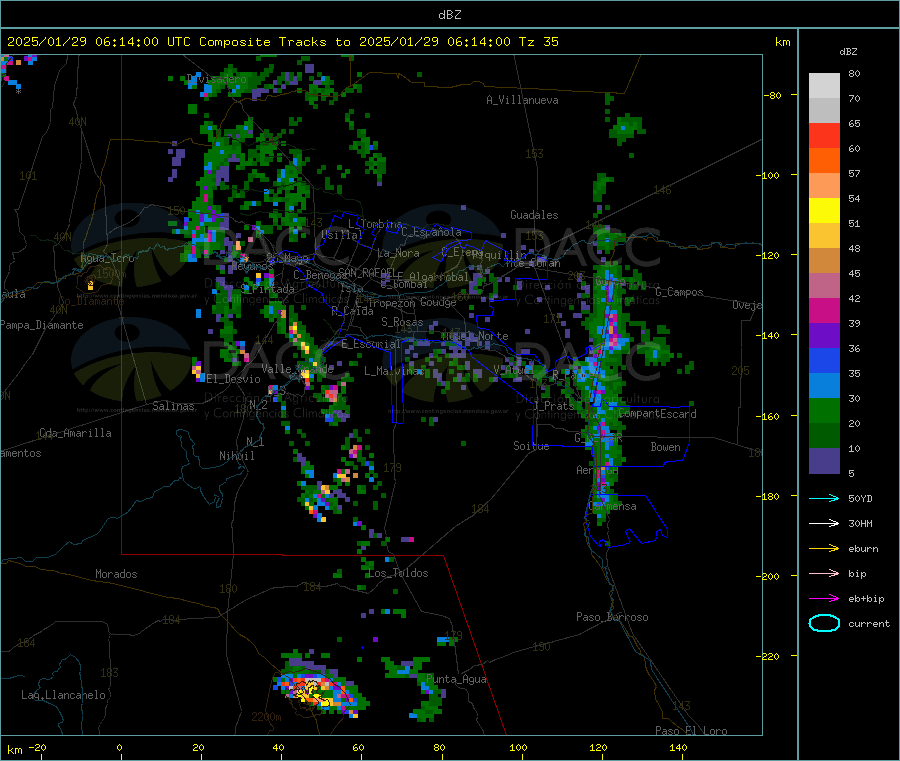The image size is (900, 761).
Task: Click the 54 dBZ yellow color swatch
Action: coord(824,211)
